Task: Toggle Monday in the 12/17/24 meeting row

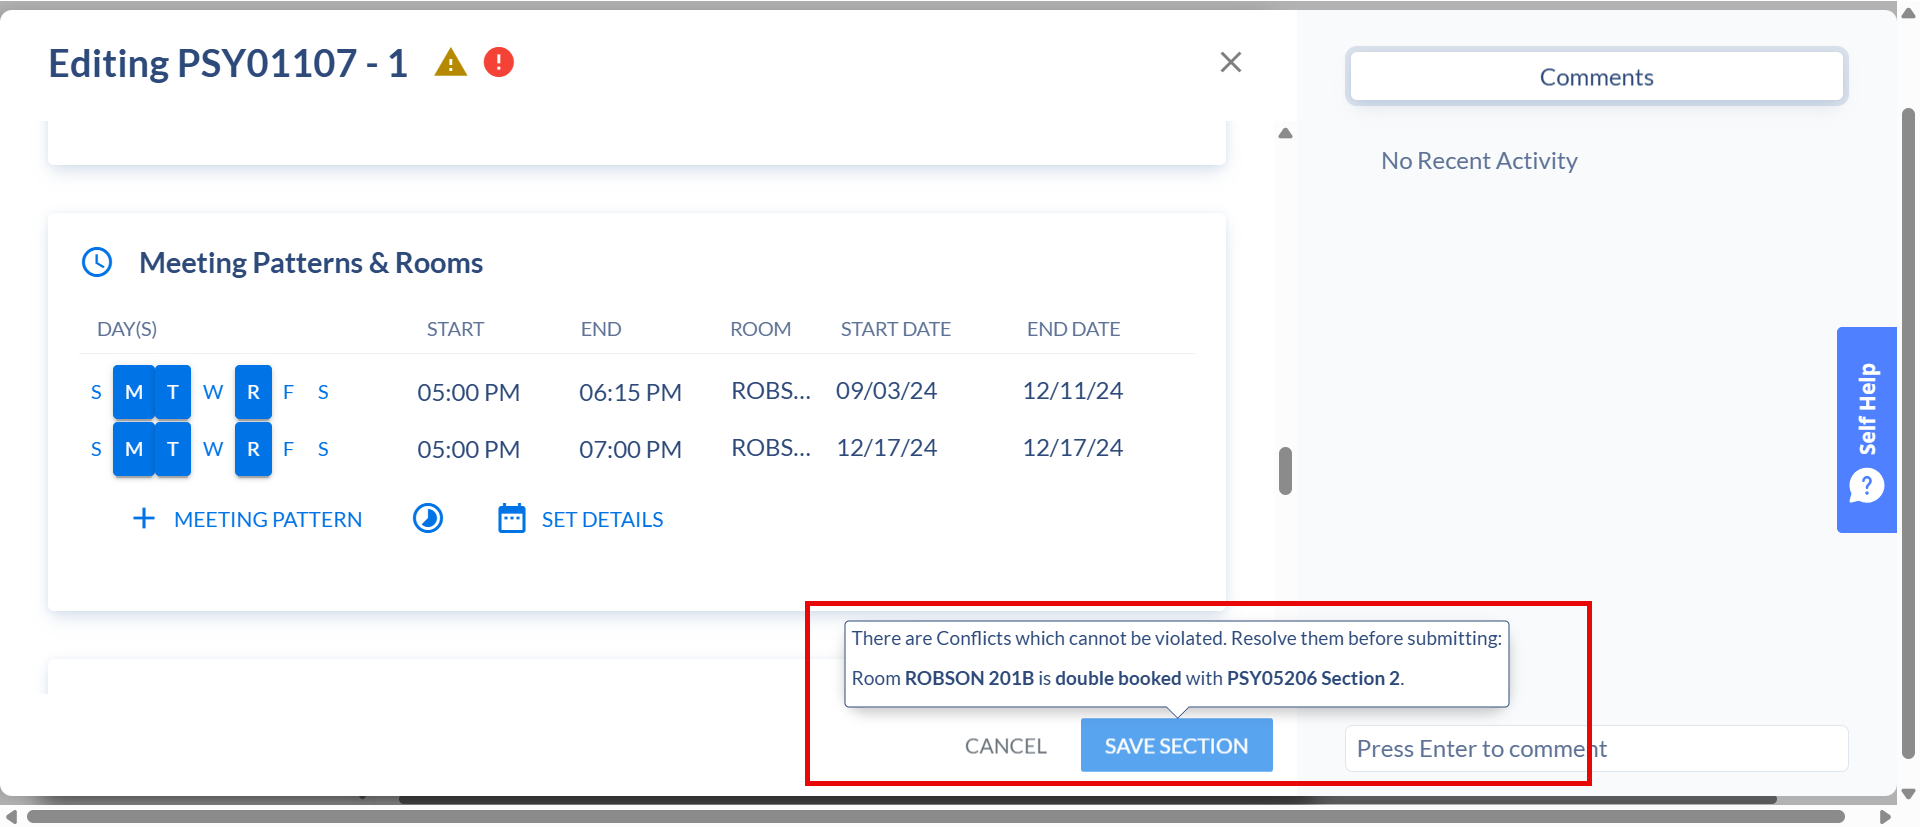Action: 134,449
